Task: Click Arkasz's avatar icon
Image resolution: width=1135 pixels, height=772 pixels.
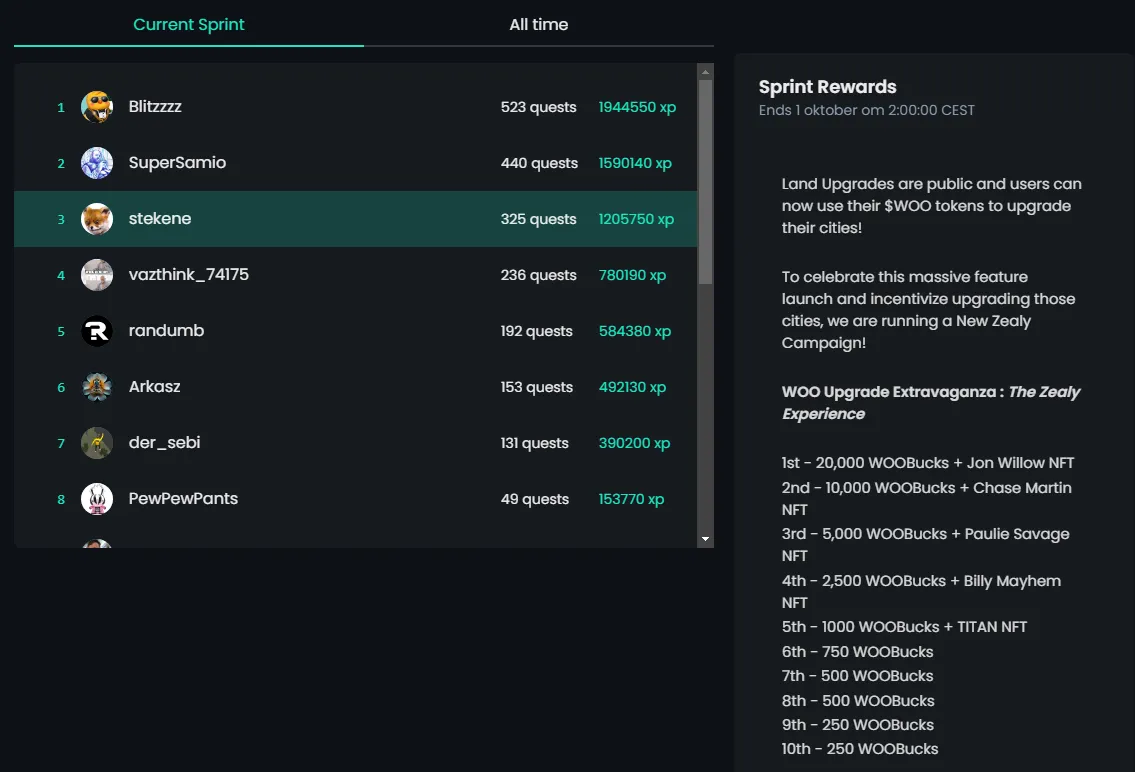Action: pos(97,387)
